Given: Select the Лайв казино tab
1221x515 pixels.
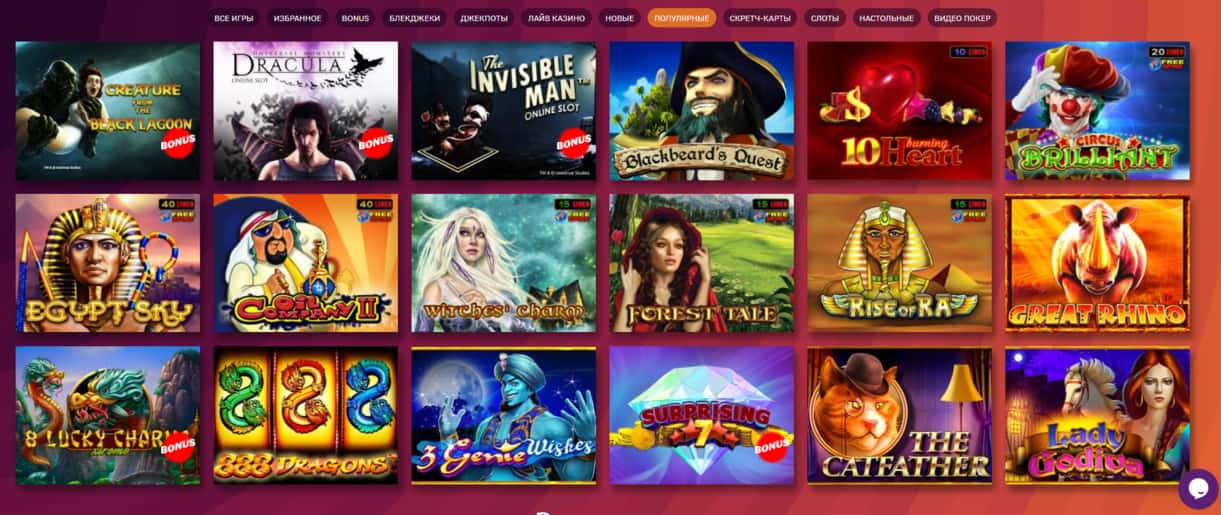Looking at the screenshot, I should [557, 18].
